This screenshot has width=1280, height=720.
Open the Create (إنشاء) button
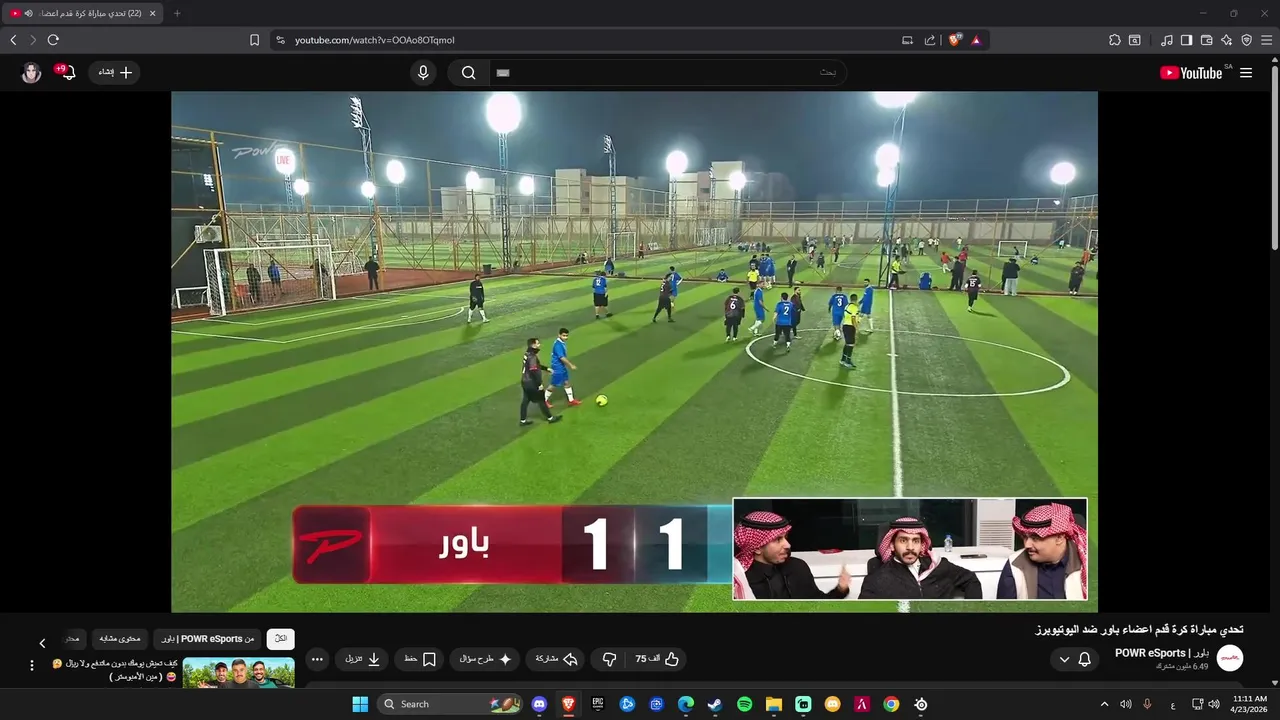click(x=115, y=72)
